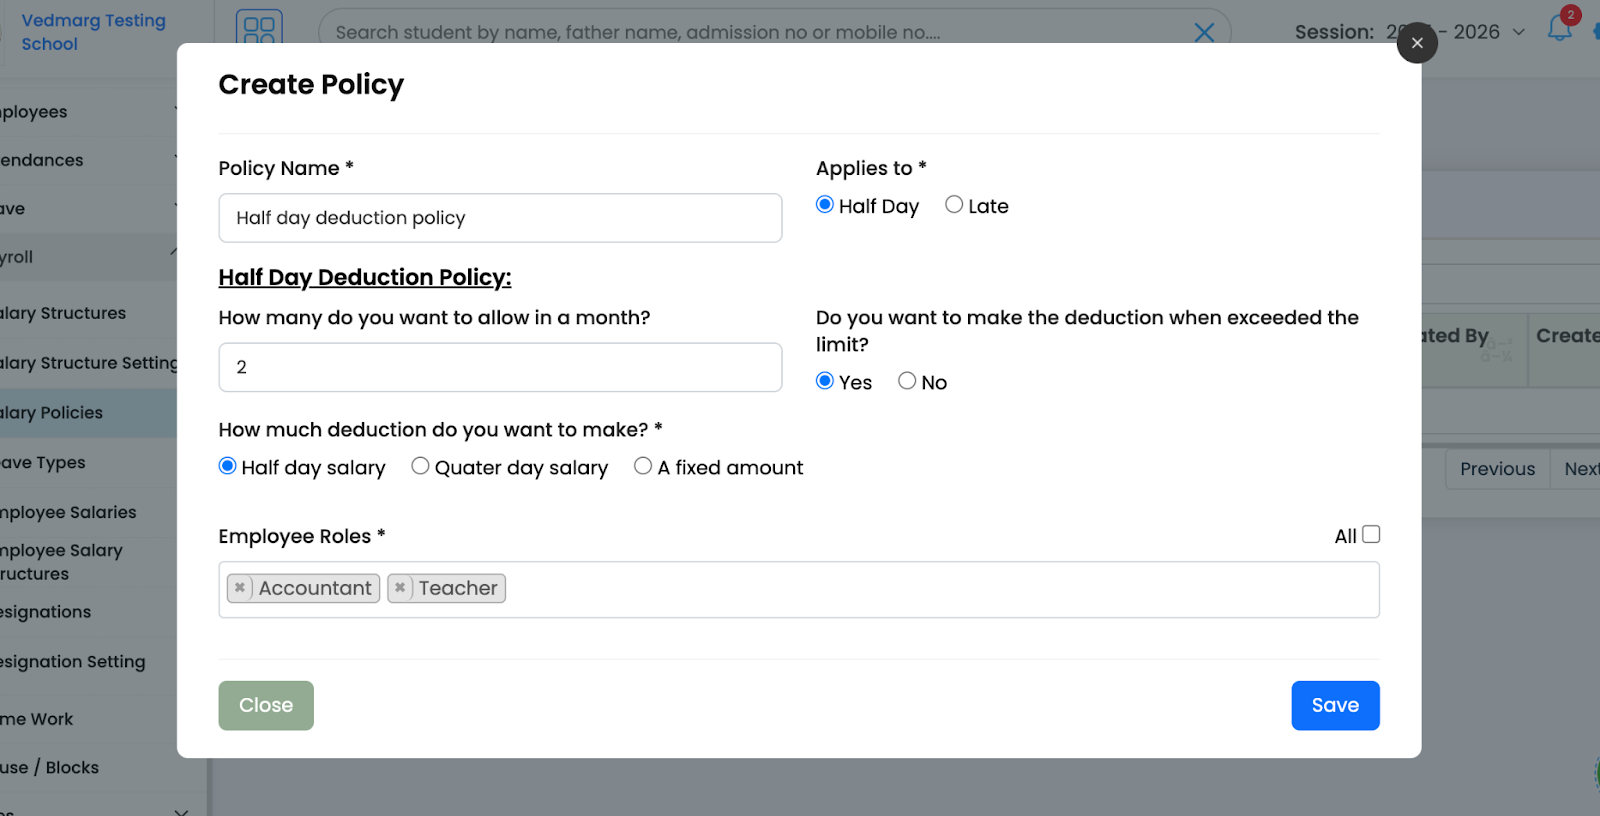Screen dimensions: 1600x816
Task: Click the Policy Name text field
Action: click(500, 218)
